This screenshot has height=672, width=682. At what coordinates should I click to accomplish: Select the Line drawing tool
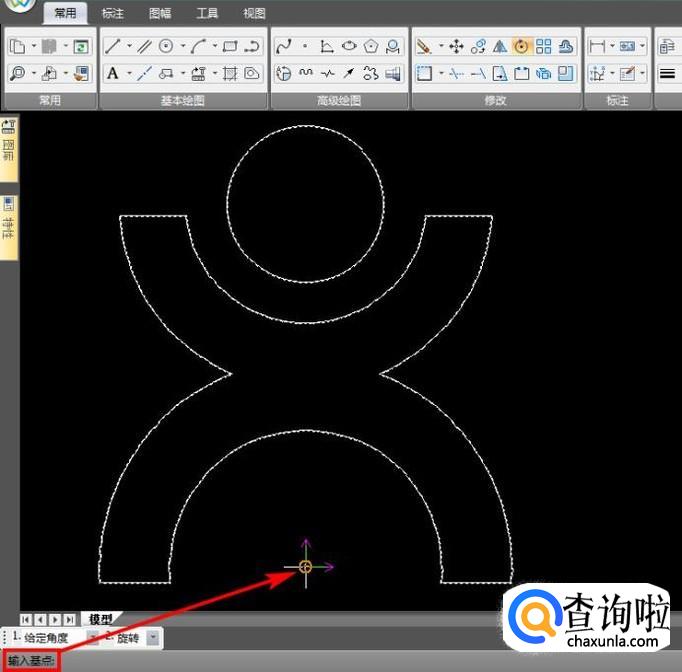(113, 47)
